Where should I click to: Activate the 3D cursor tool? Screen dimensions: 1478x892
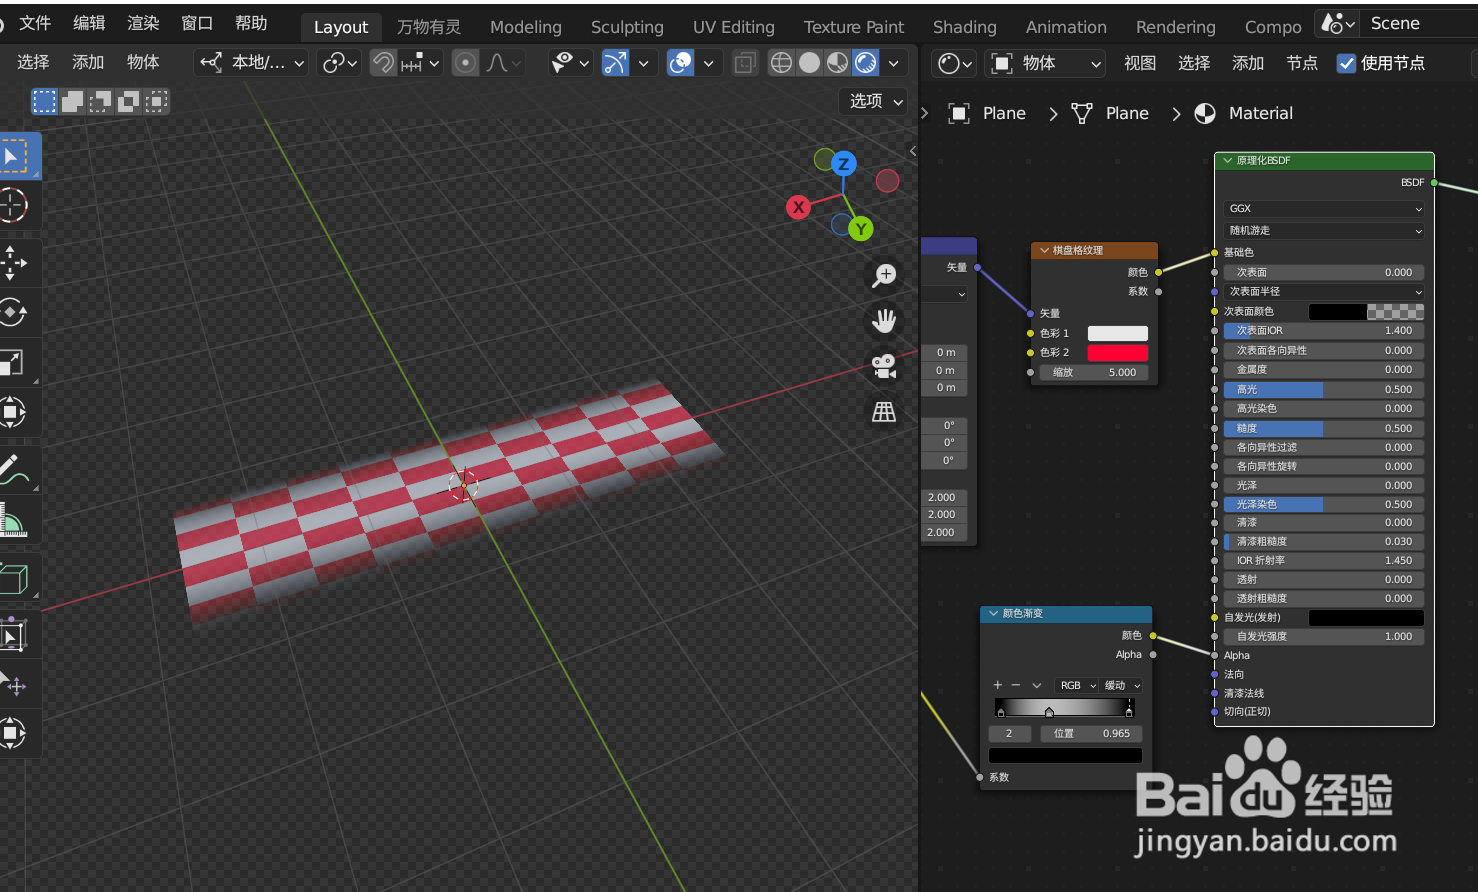tap(14, 205)
